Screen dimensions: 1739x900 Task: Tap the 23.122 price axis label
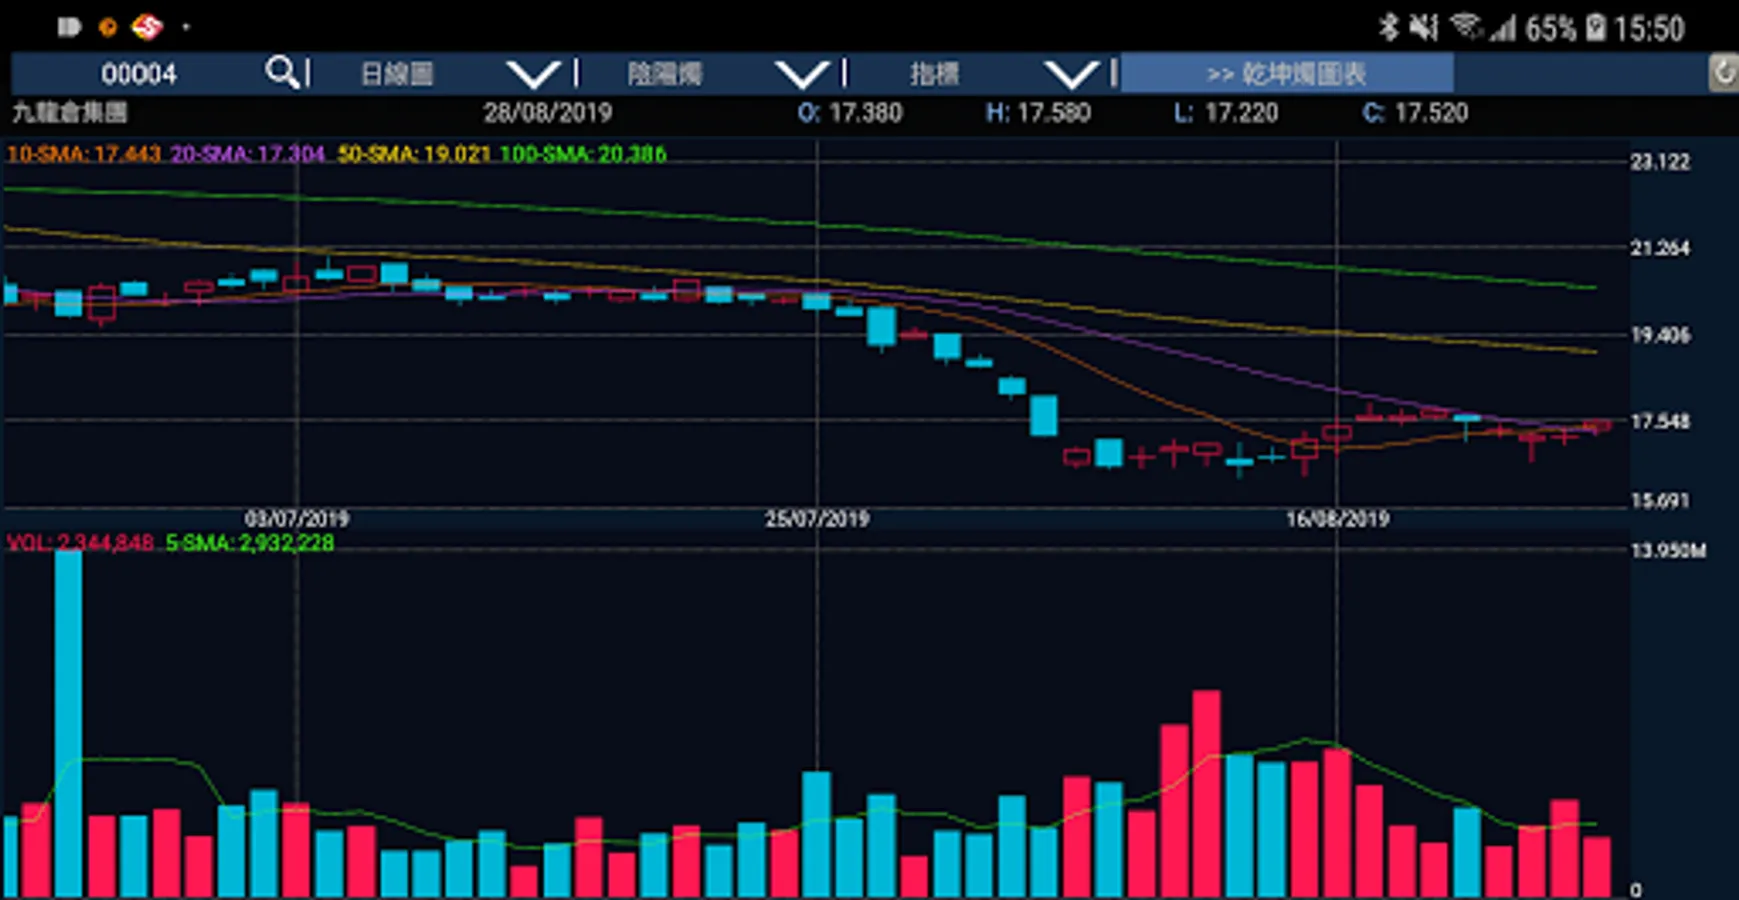[x=1660, y=162]
